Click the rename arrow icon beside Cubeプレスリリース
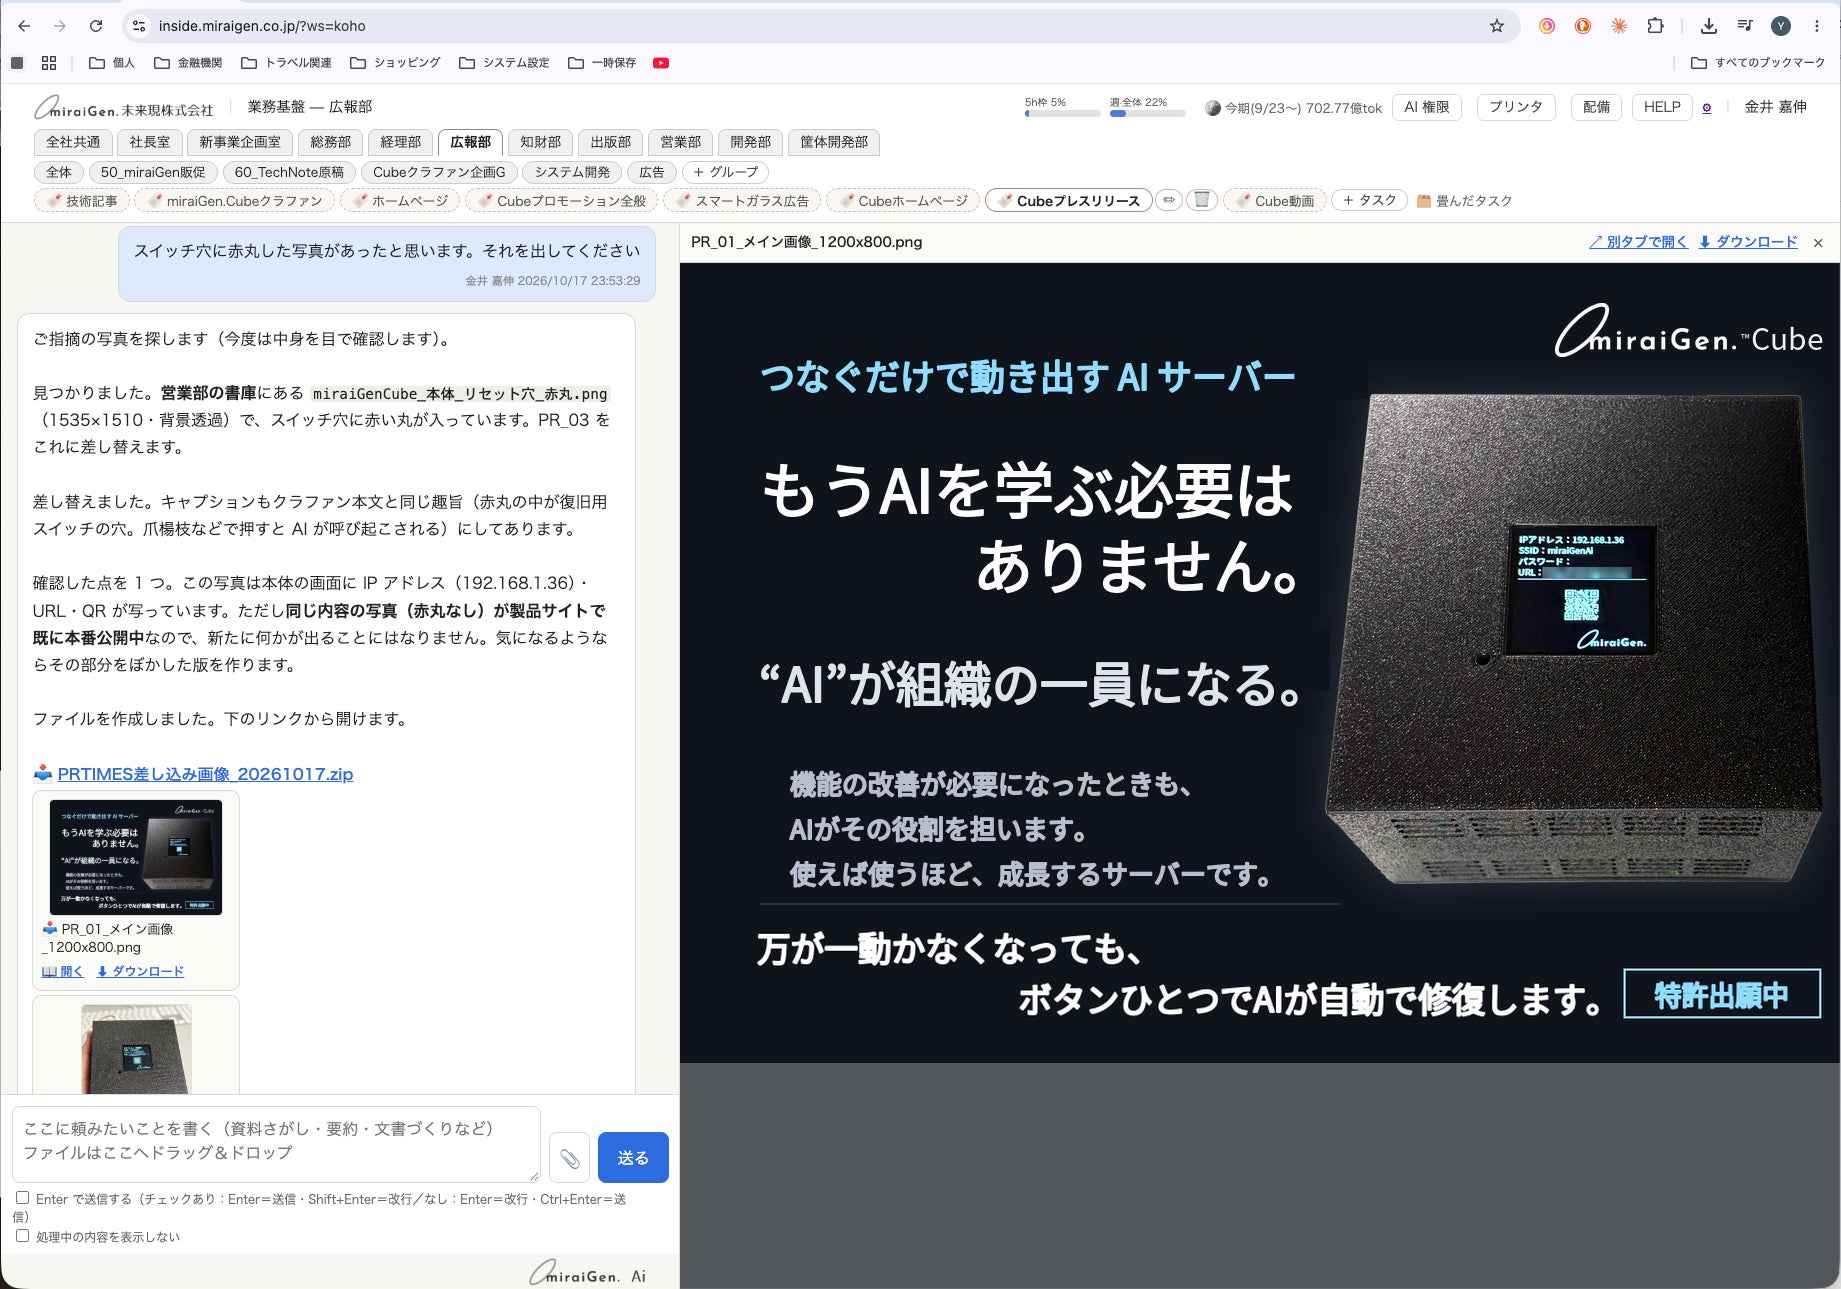The height and width of the screenshot is (1289, 1841). (x=1168, y=200)
